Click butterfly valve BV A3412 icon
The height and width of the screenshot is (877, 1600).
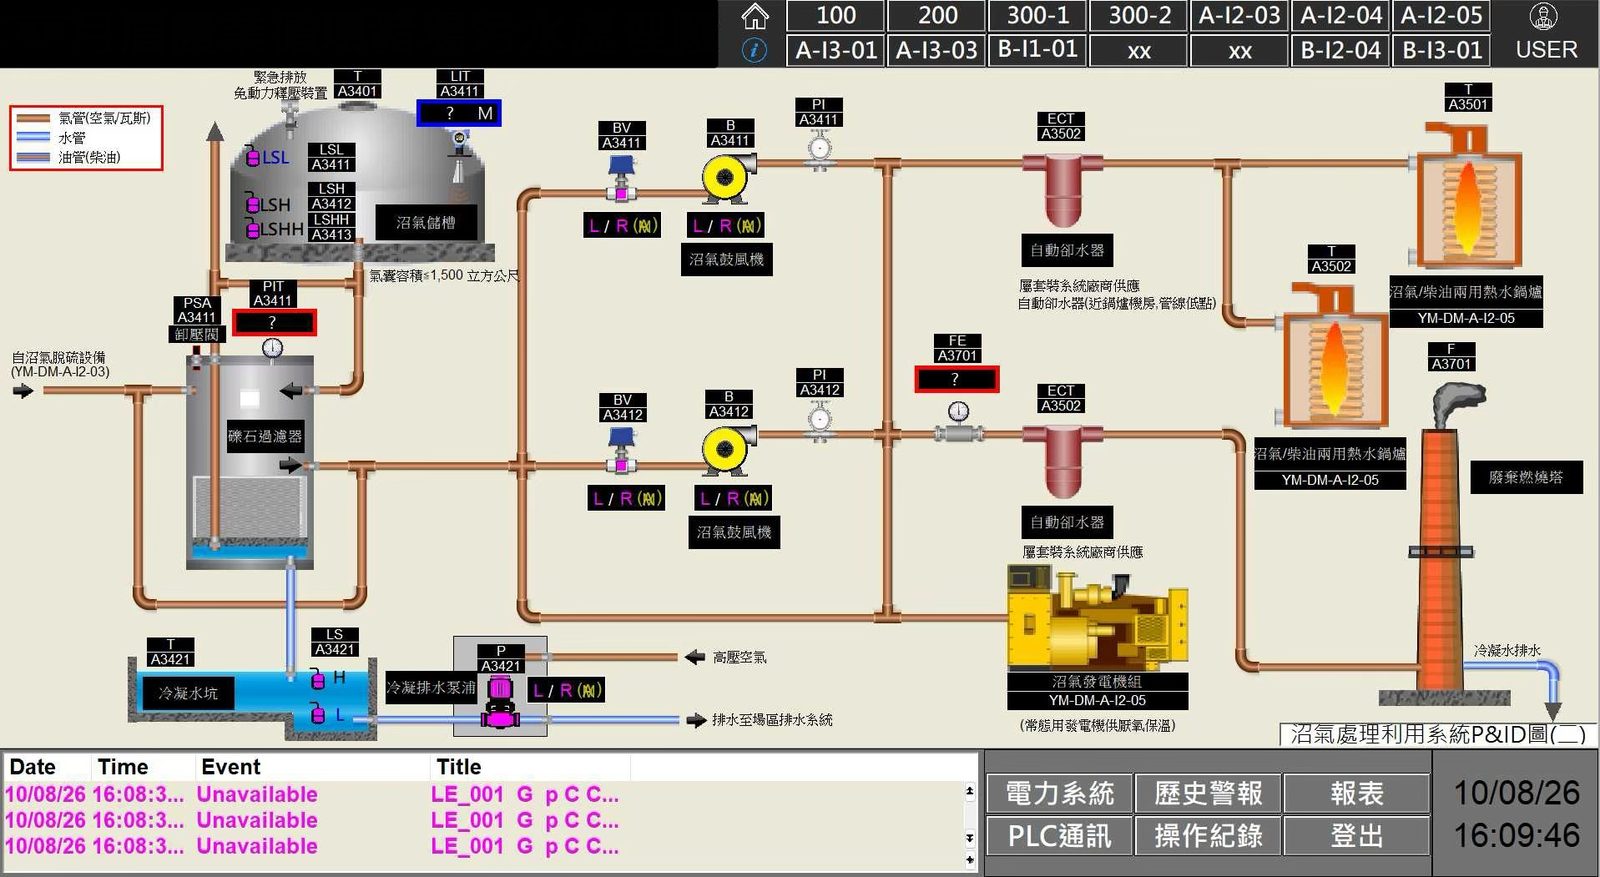click(x=621, y=450)
